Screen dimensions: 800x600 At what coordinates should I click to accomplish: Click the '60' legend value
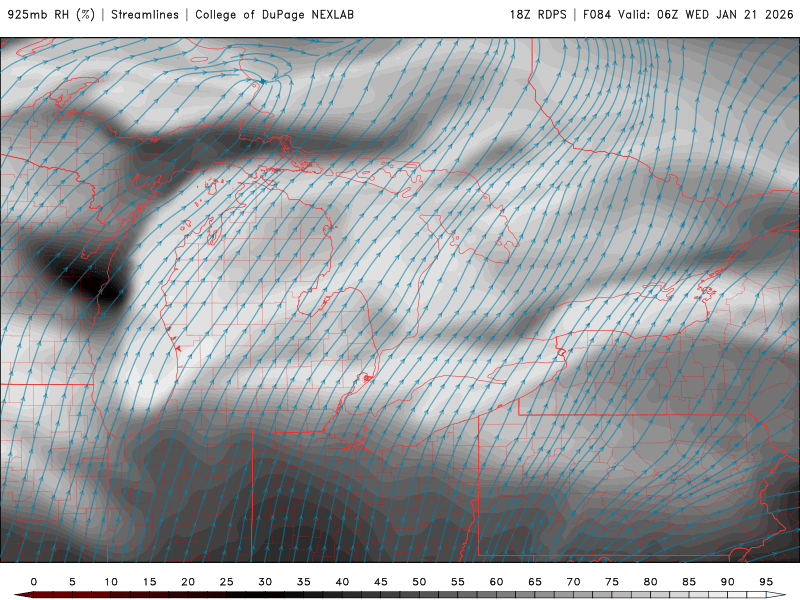(x=496, y=582)
